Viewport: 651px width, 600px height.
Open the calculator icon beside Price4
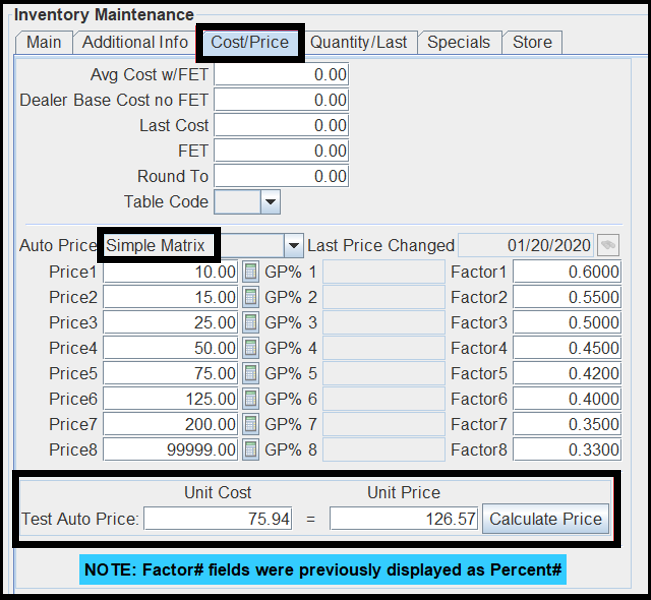coord(250,348)
